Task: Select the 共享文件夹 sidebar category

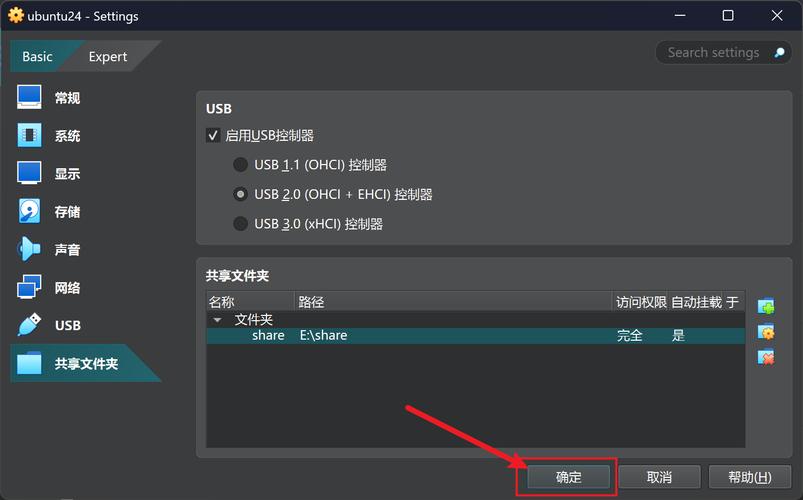Action: pos(72,363)
